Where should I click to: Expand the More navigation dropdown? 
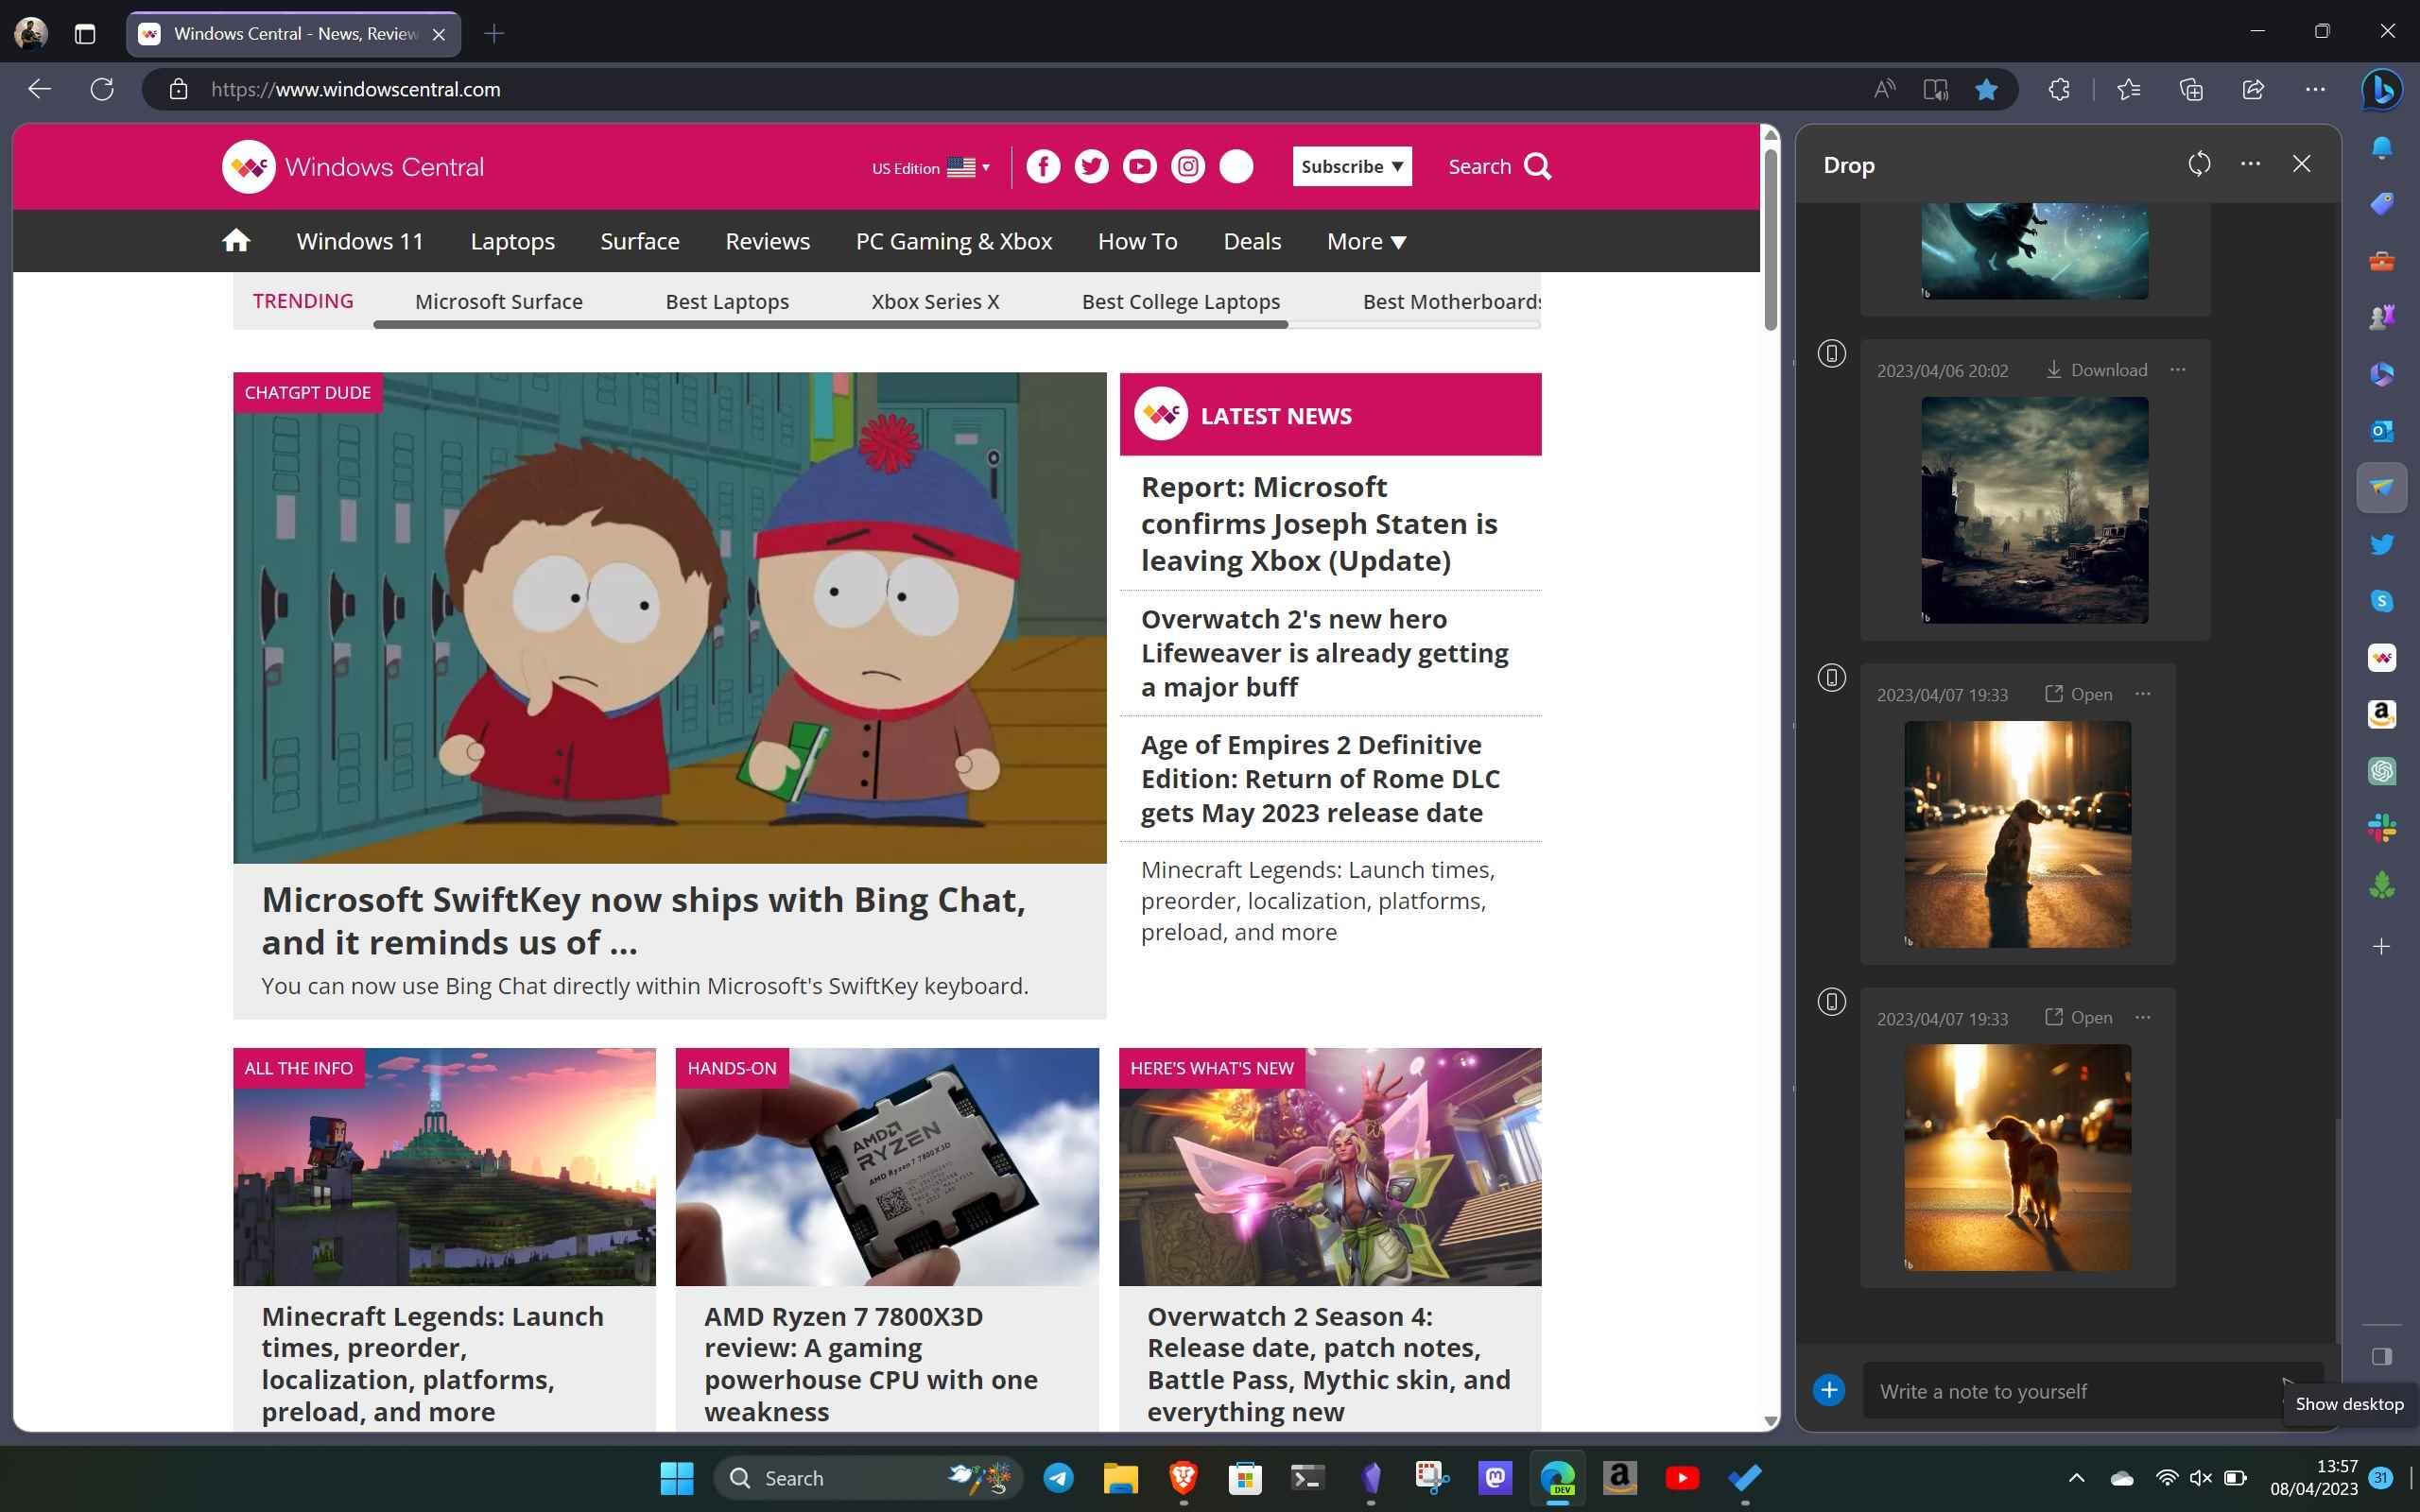point(1366,240)
